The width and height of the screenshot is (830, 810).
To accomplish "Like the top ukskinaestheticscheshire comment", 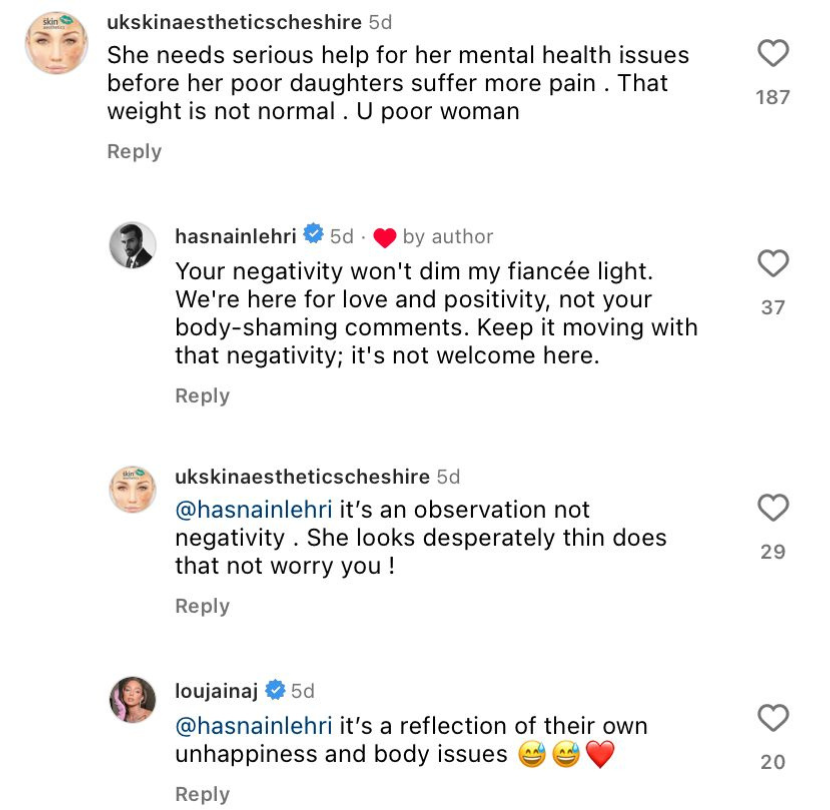I will coord(773,53).
